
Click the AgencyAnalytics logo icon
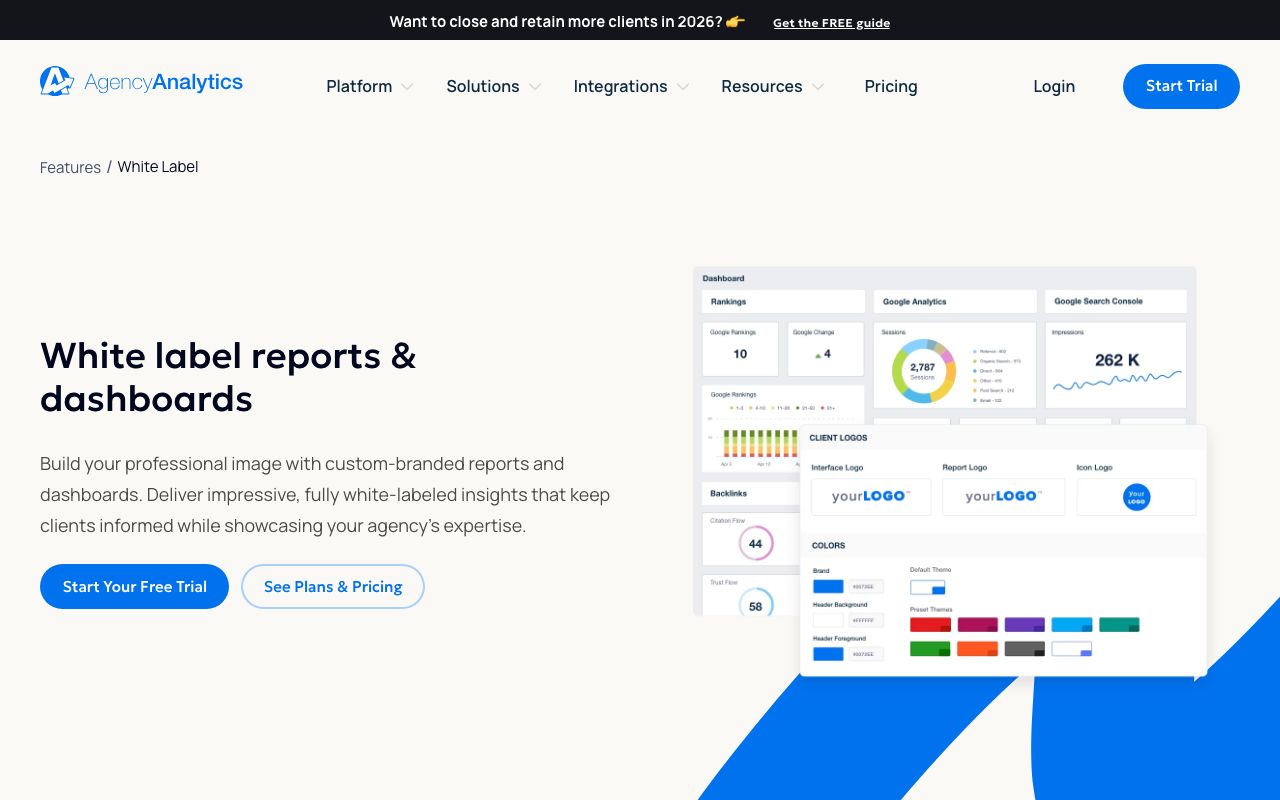click(x=57, y=81)
